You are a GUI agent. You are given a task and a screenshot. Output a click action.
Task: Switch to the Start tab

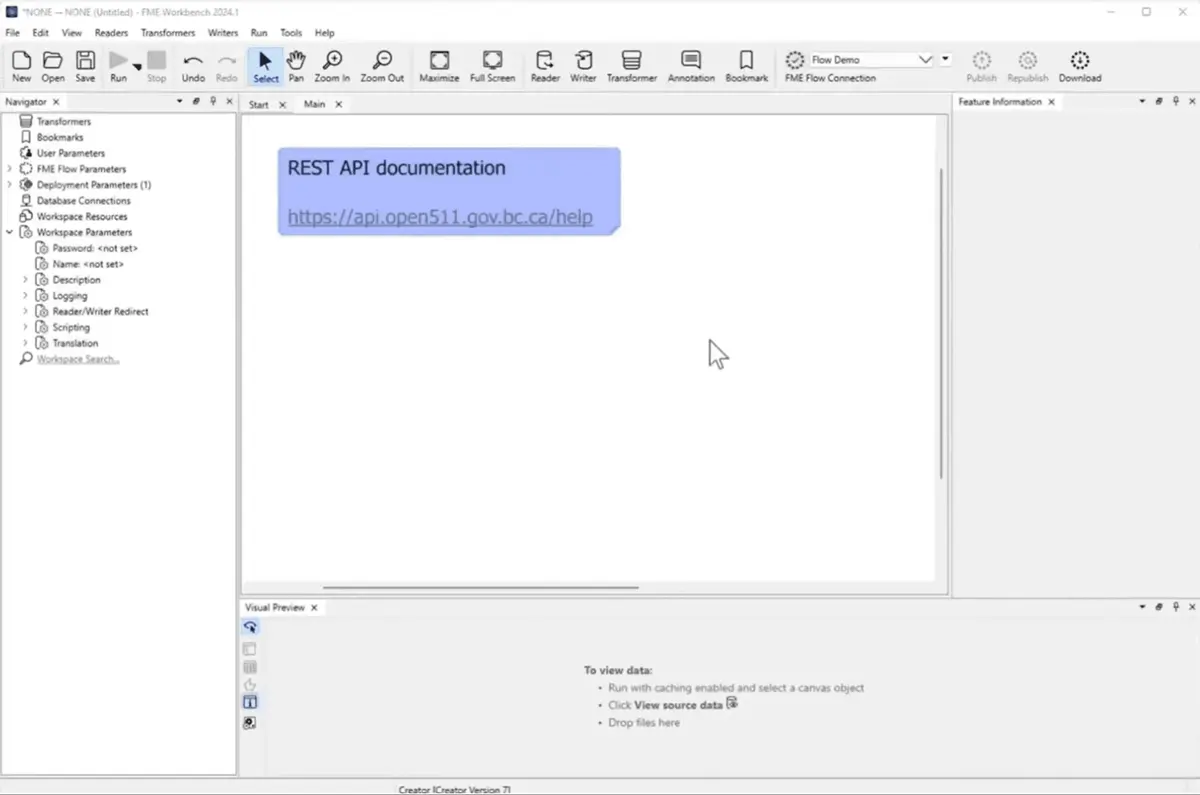pyautogui.click(x=259, y=104)
